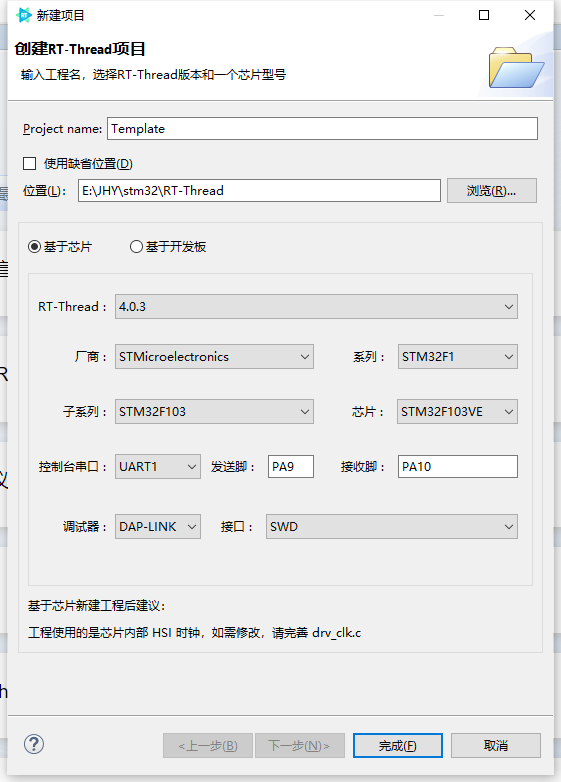The image size is (561, 782).
Task: Select the 基于开发板 radio button
Action: point(136,246)
